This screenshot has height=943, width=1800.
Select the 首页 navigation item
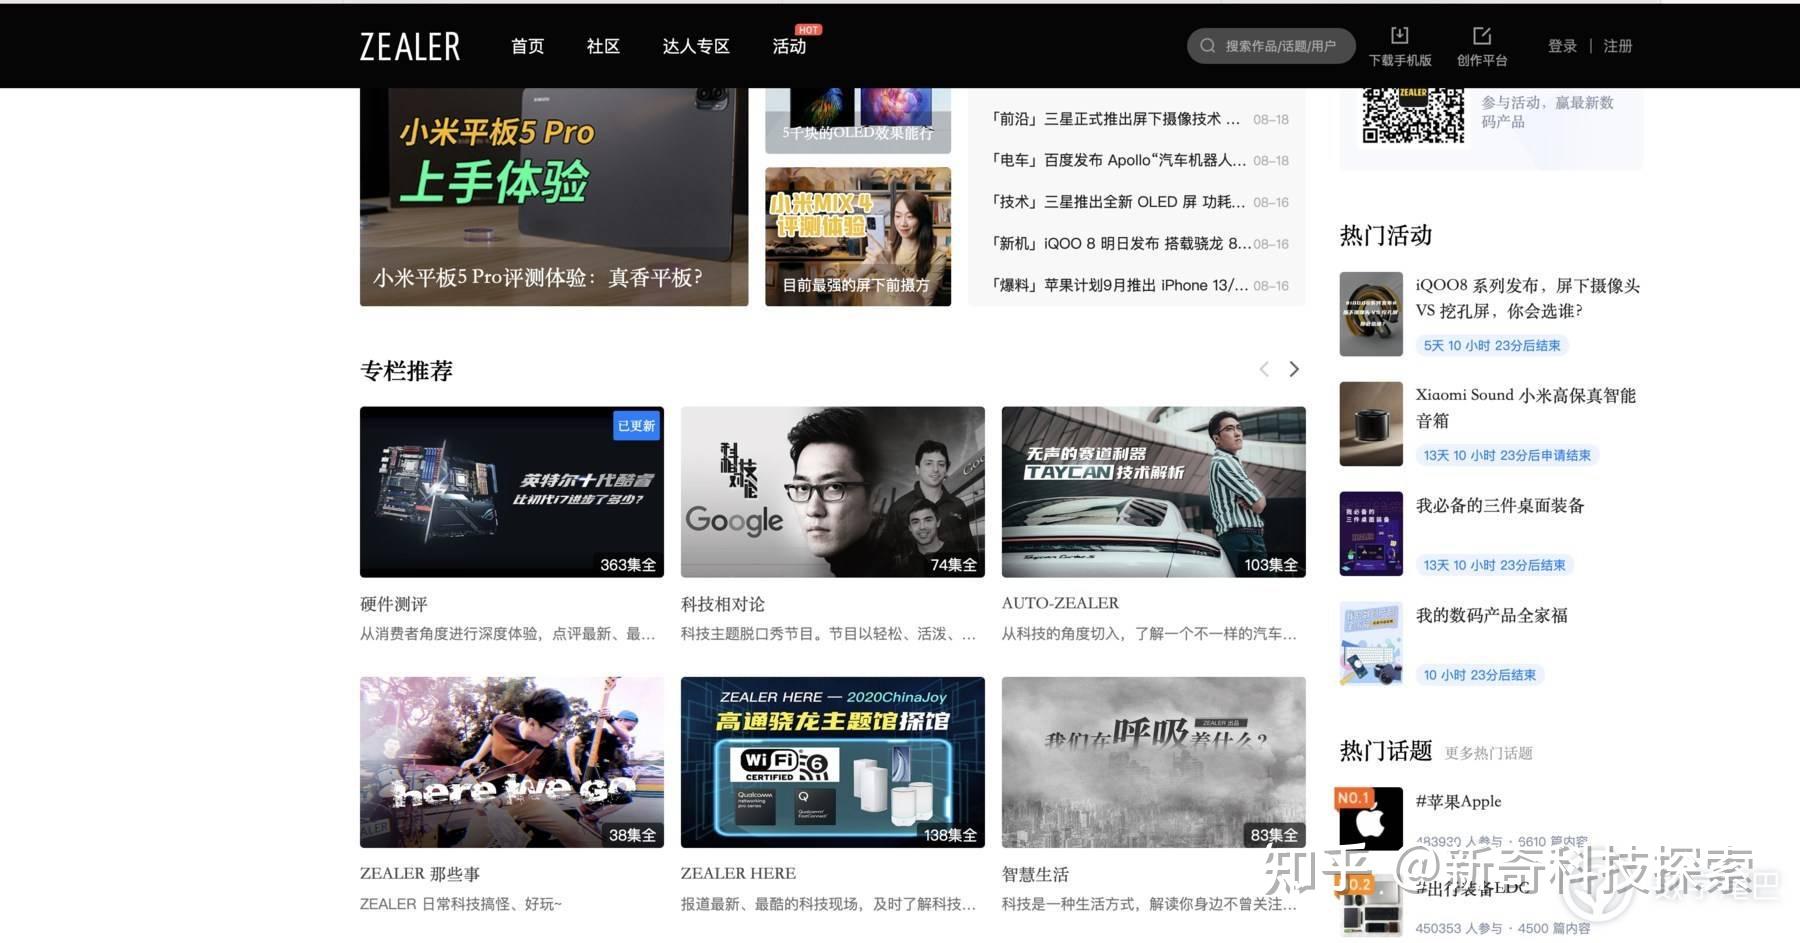click(x=527, y=46)
